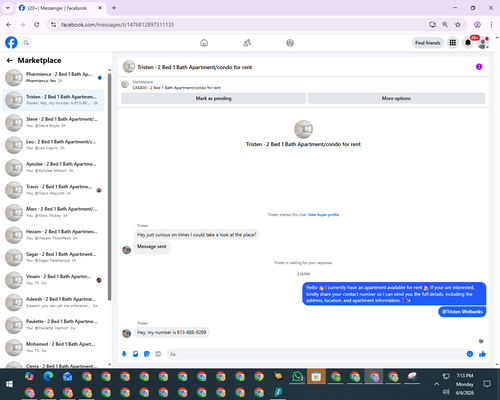Click the @Tristen Welbanks mention bubble

coord(462,312)
